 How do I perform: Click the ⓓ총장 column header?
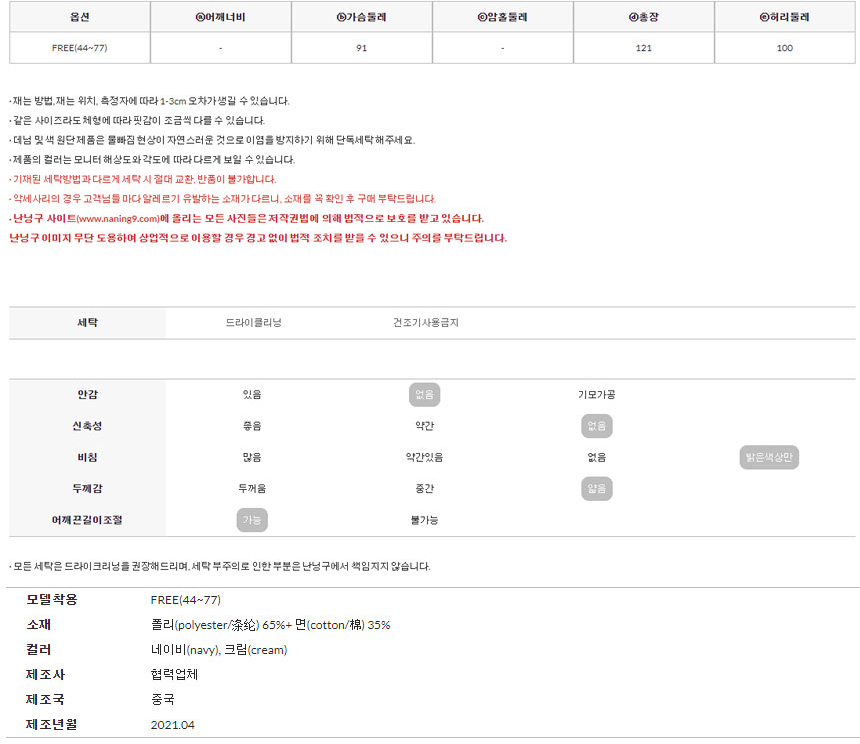click(x=643, y=17)
